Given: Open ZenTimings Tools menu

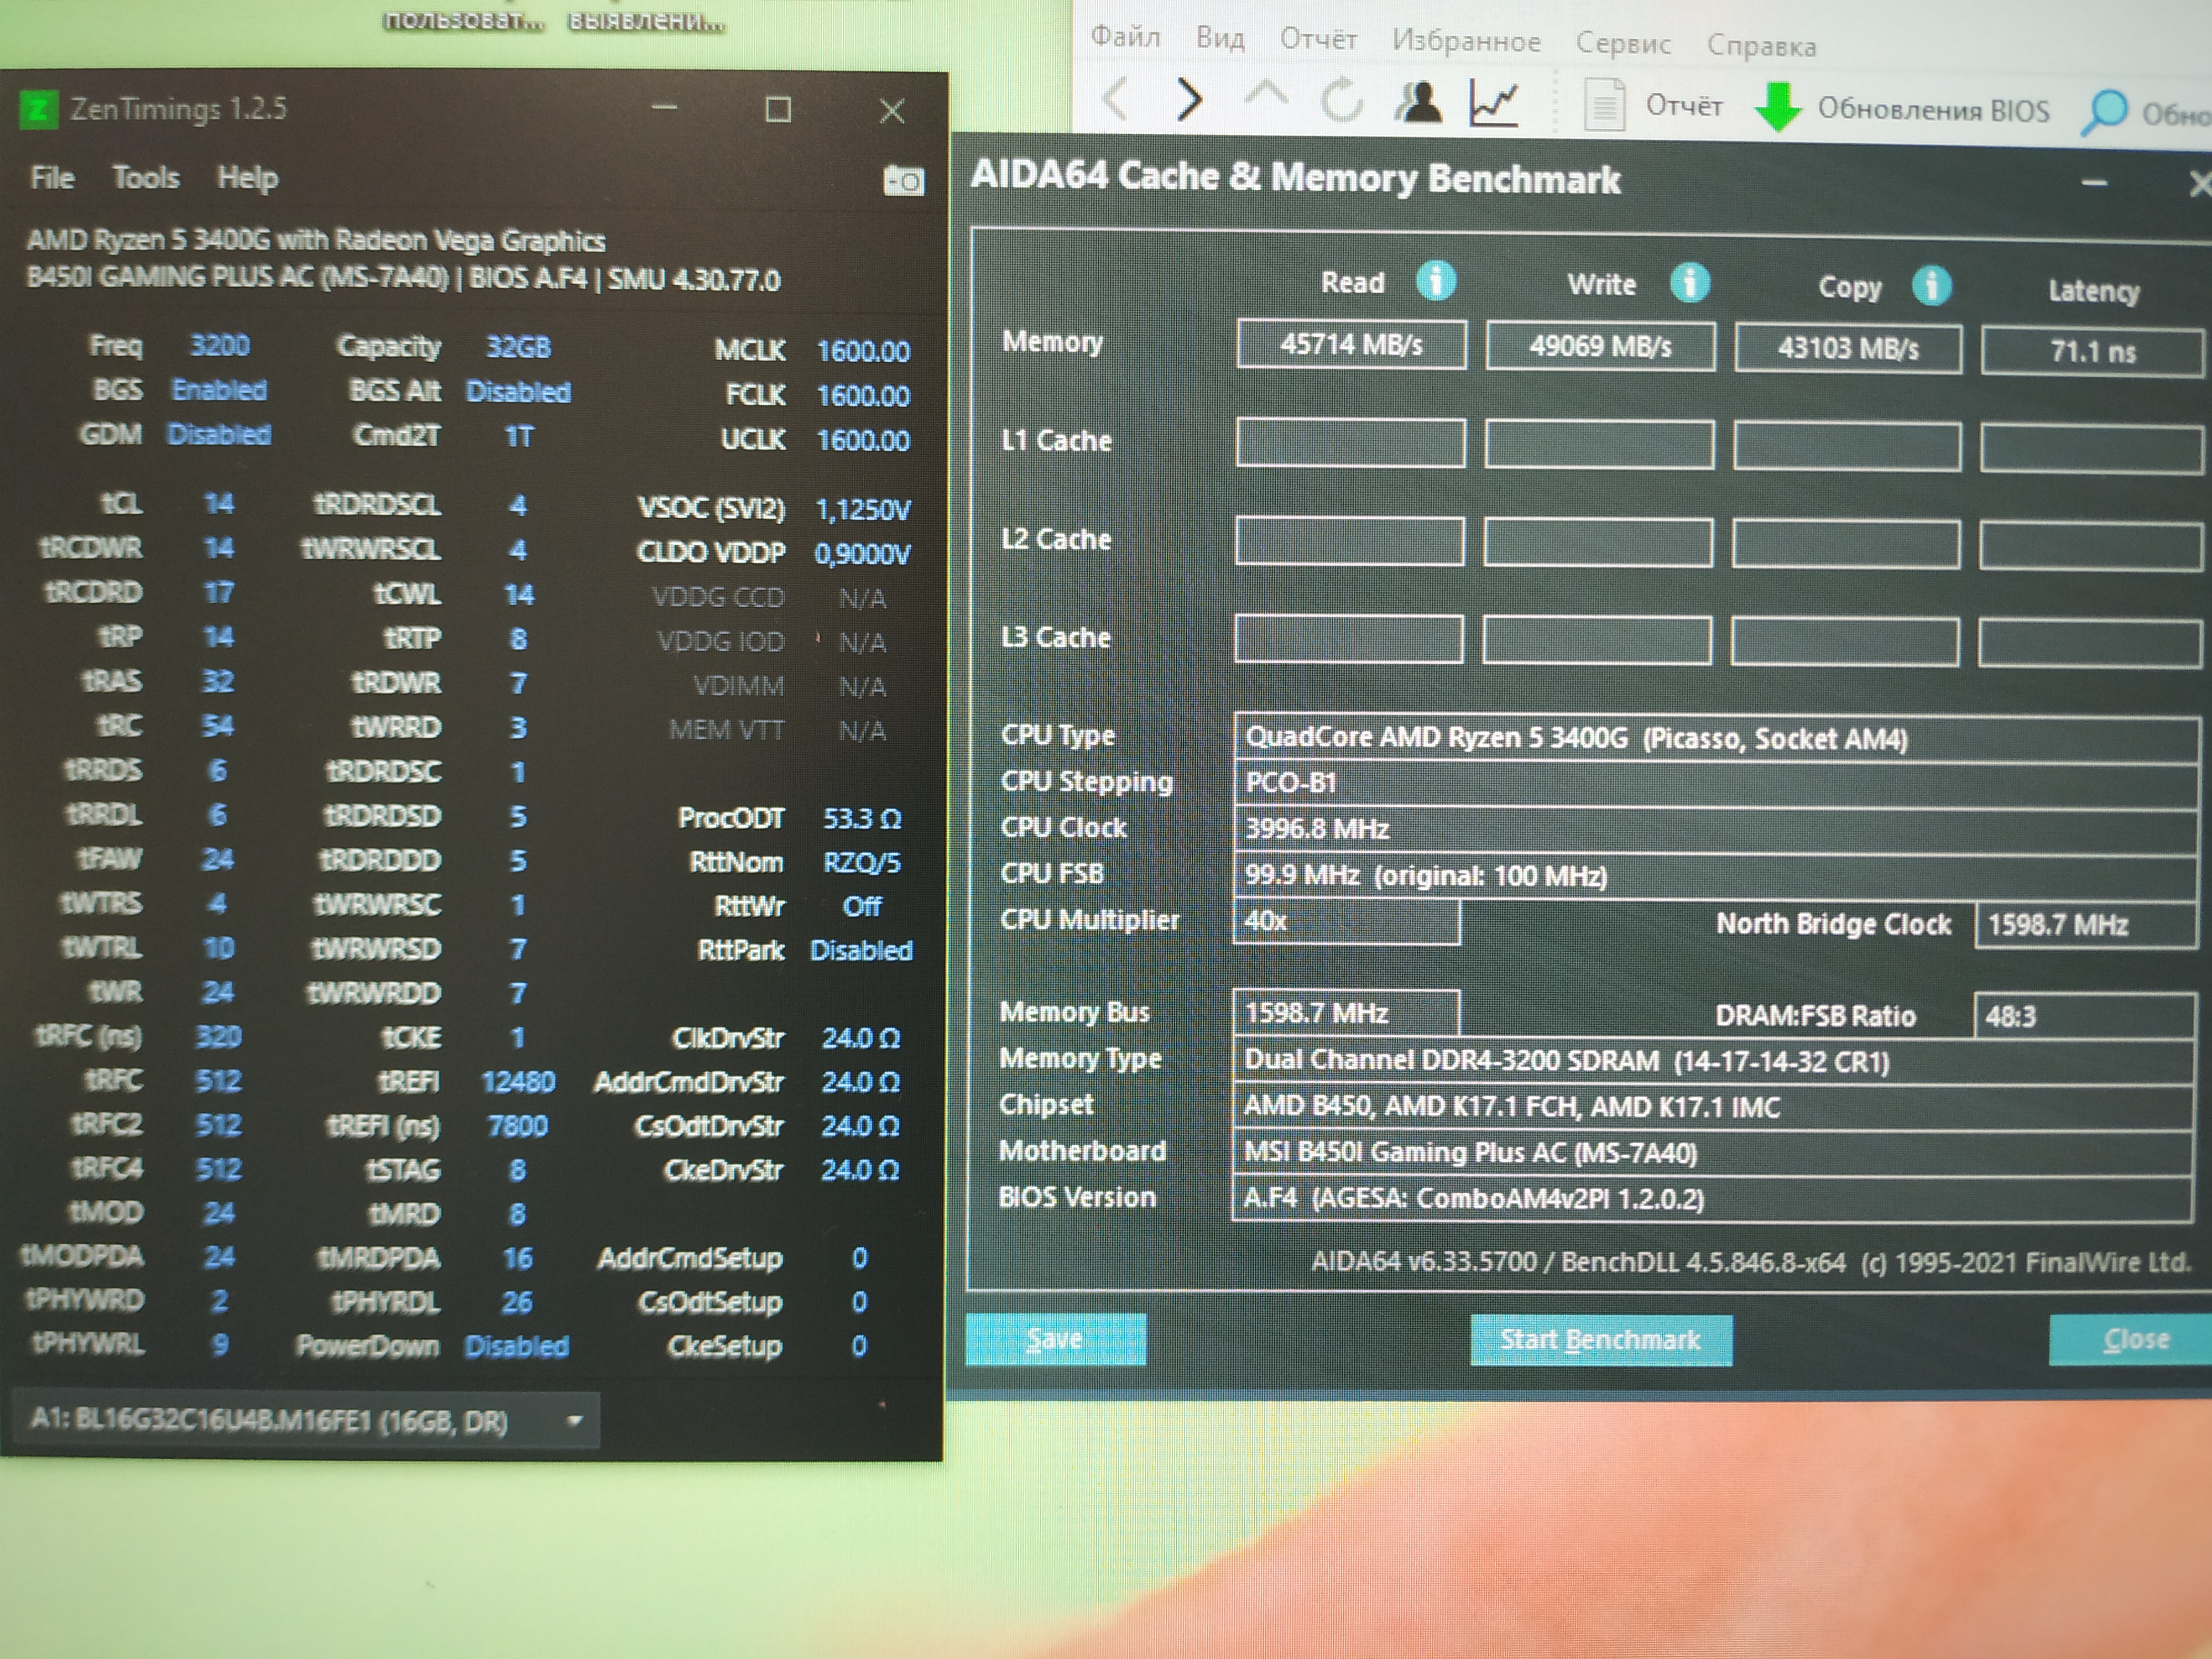Looking at the screenshot, I should coord(146,178).
